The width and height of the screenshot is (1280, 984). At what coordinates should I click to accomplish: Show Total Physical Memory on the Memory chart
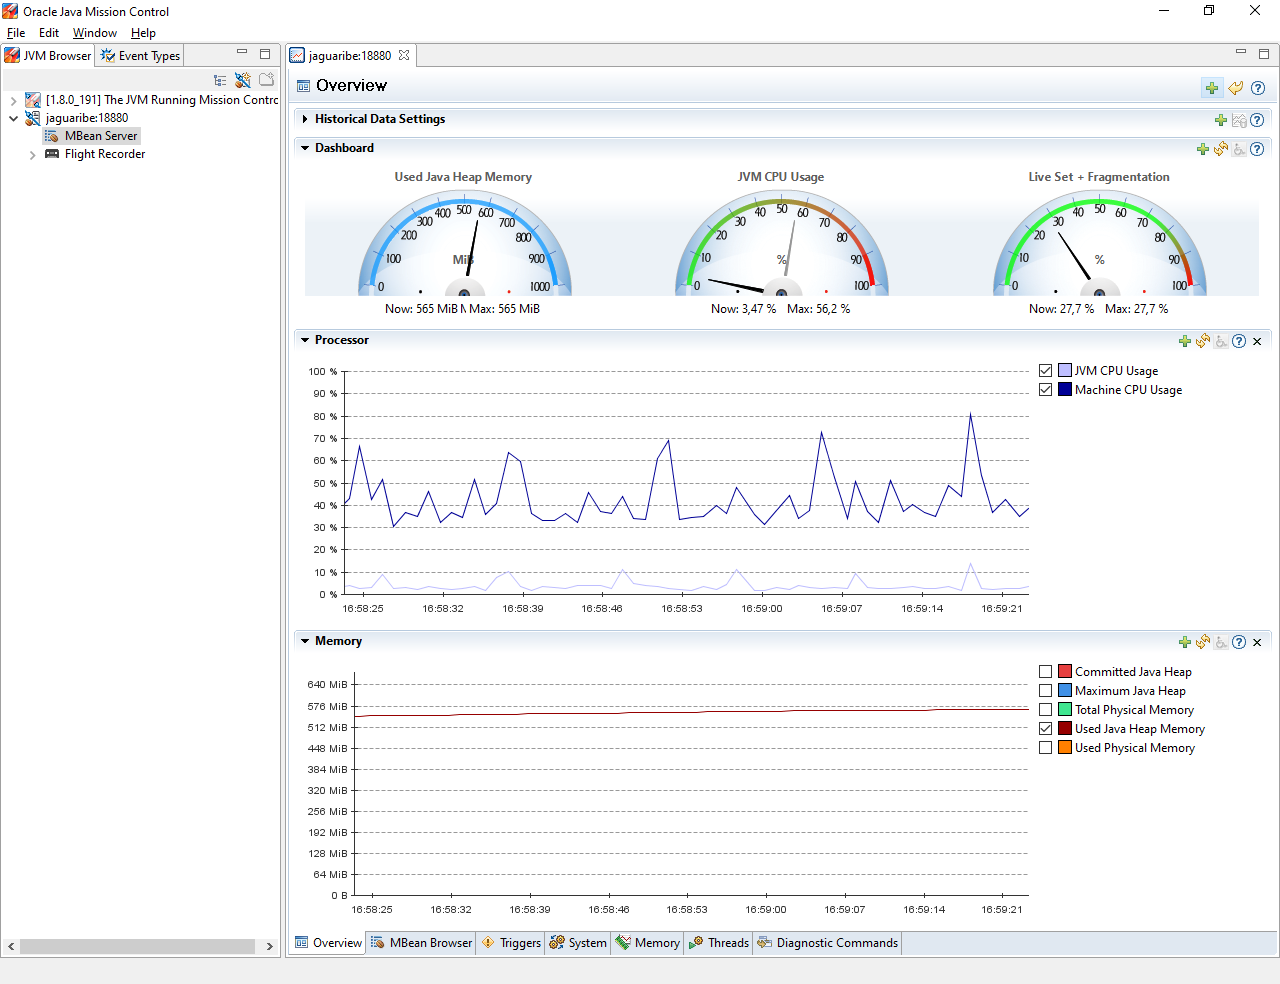point(1045,709)
